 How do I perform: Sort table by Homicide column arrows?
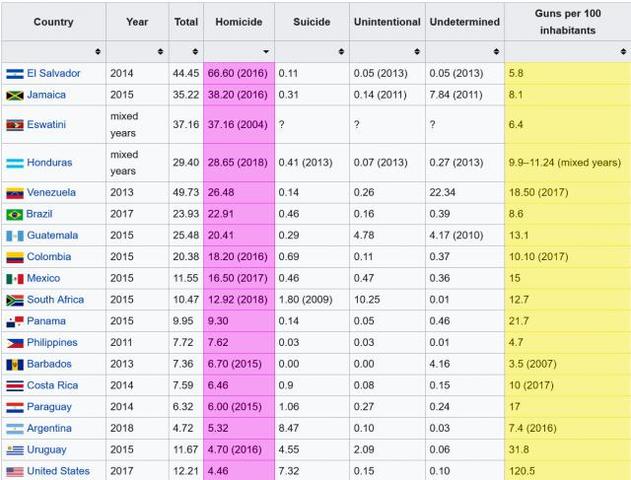(265, 51)
